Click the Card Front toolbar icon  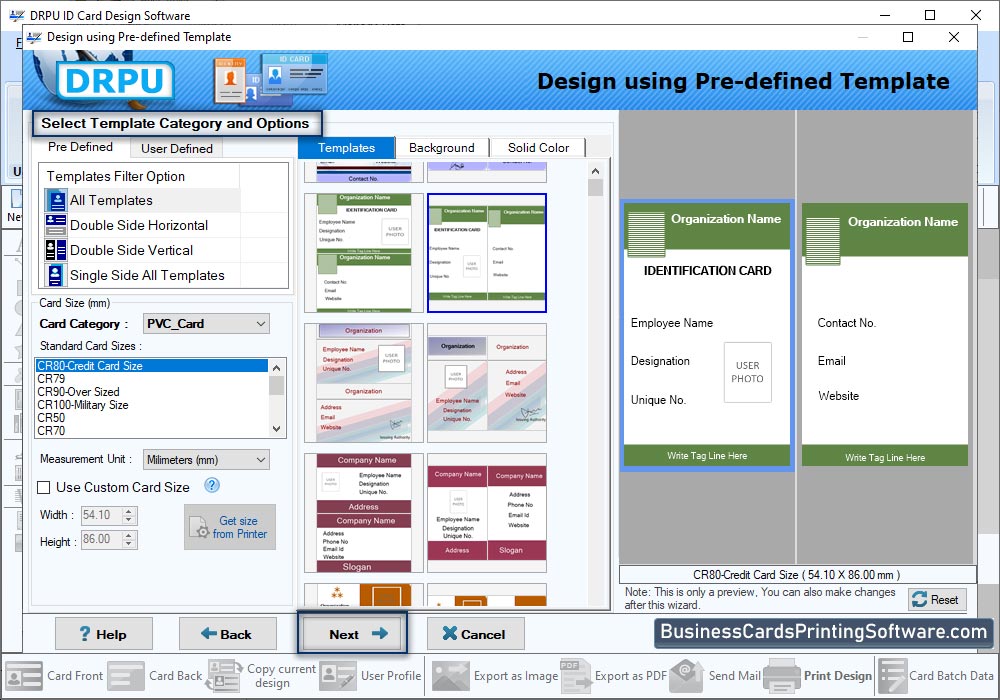(24, 676)
